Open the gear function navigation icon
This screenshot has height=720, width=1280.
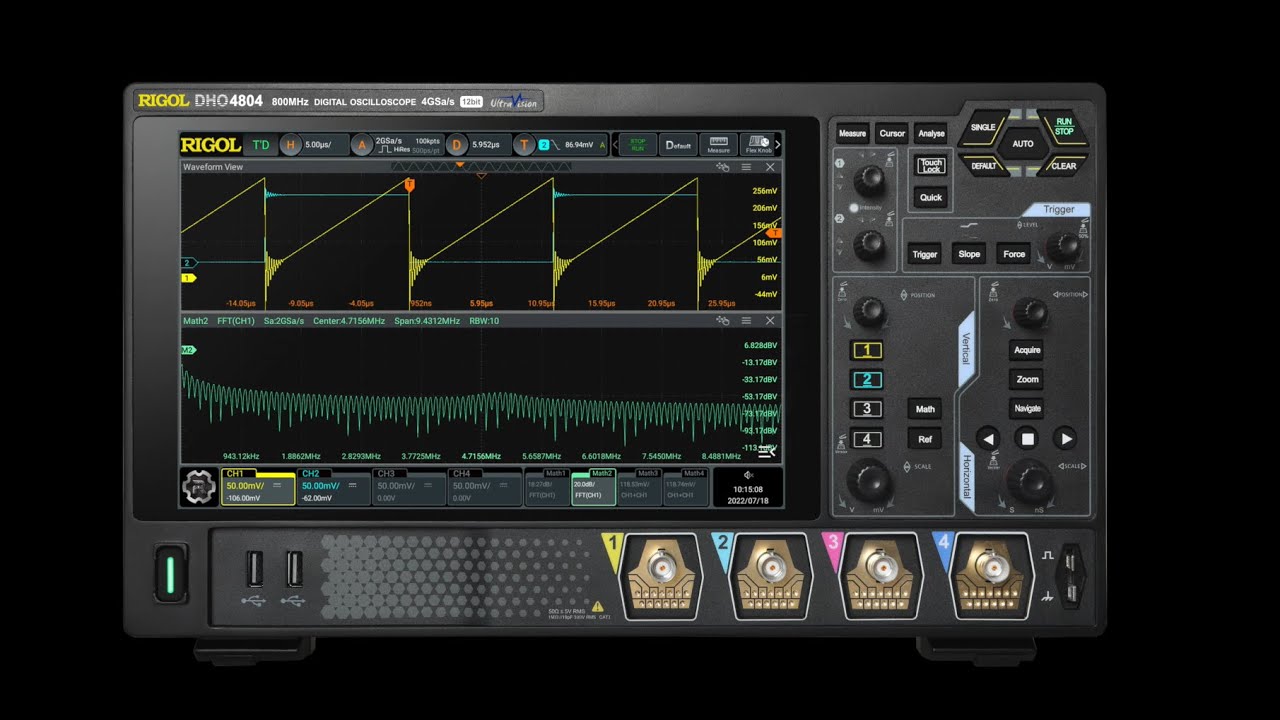point(199,487)
